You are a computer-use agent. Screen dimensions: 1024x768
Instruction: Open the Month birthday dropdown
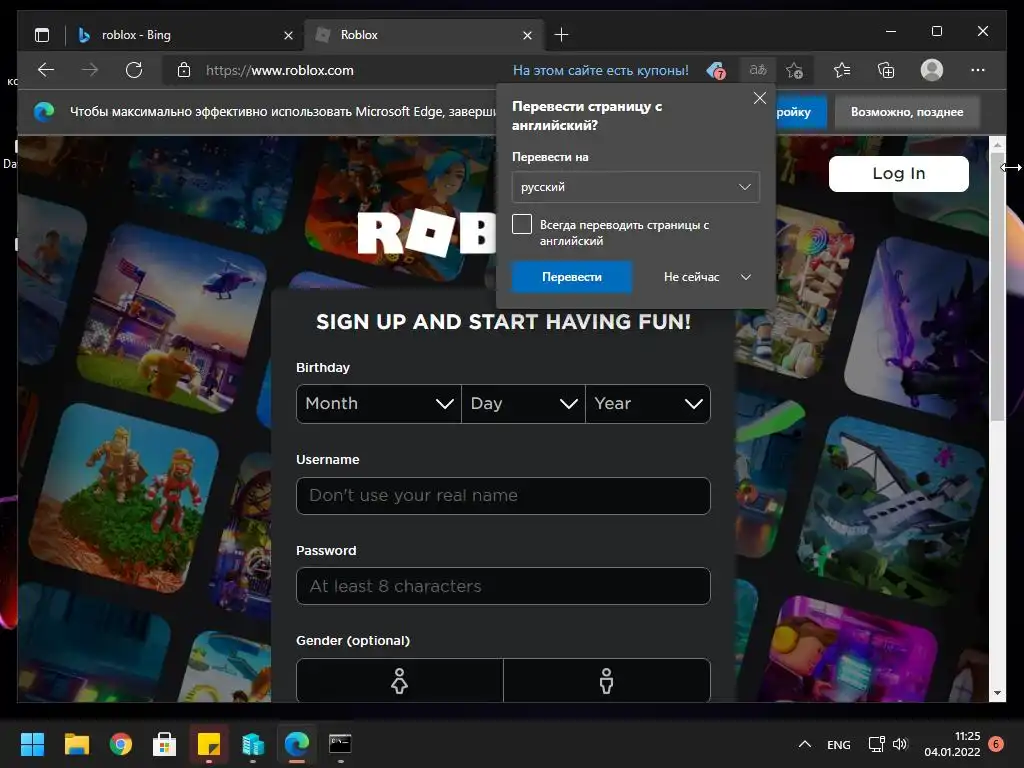pyautogui.click(x=379, y=404)
